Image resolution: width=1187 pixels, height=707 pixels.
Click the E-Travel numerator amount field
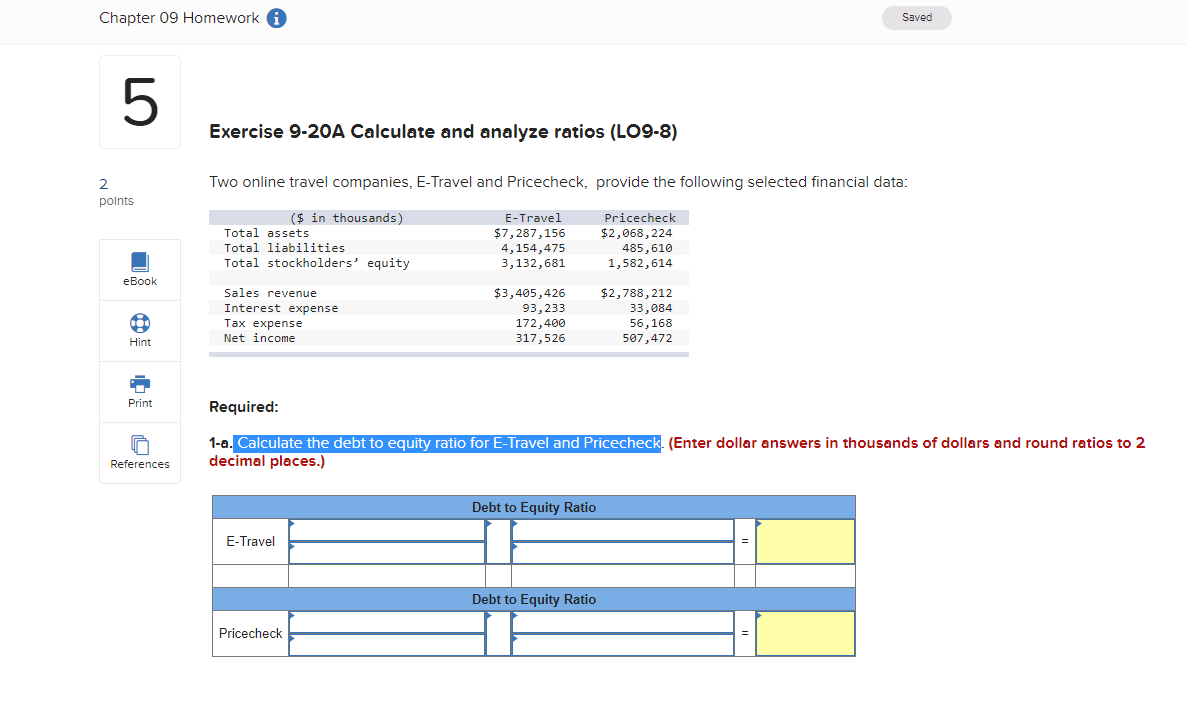click(387, 553)
